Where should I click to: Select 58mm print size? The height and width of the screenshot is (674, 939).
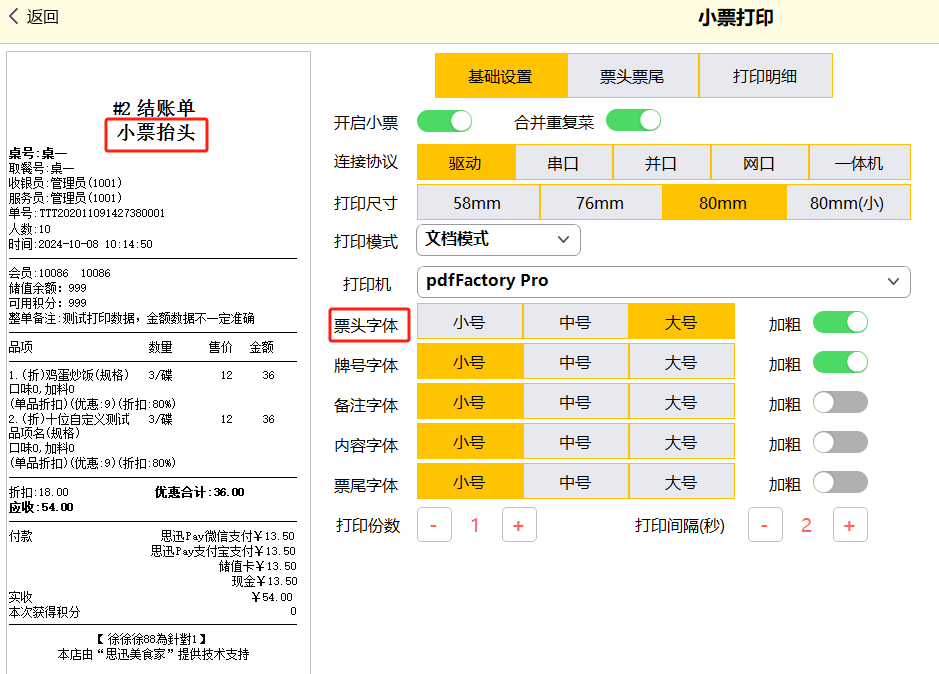[477, 203]
